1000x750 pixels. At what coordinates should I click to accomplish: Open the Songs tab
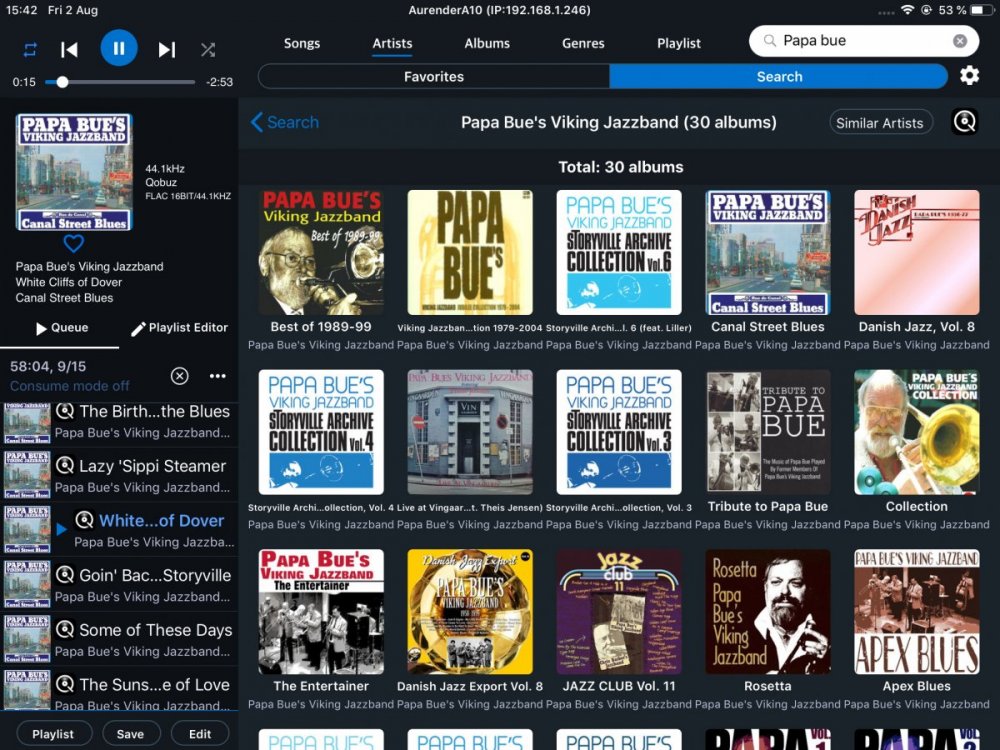click(x=302, y=43)
